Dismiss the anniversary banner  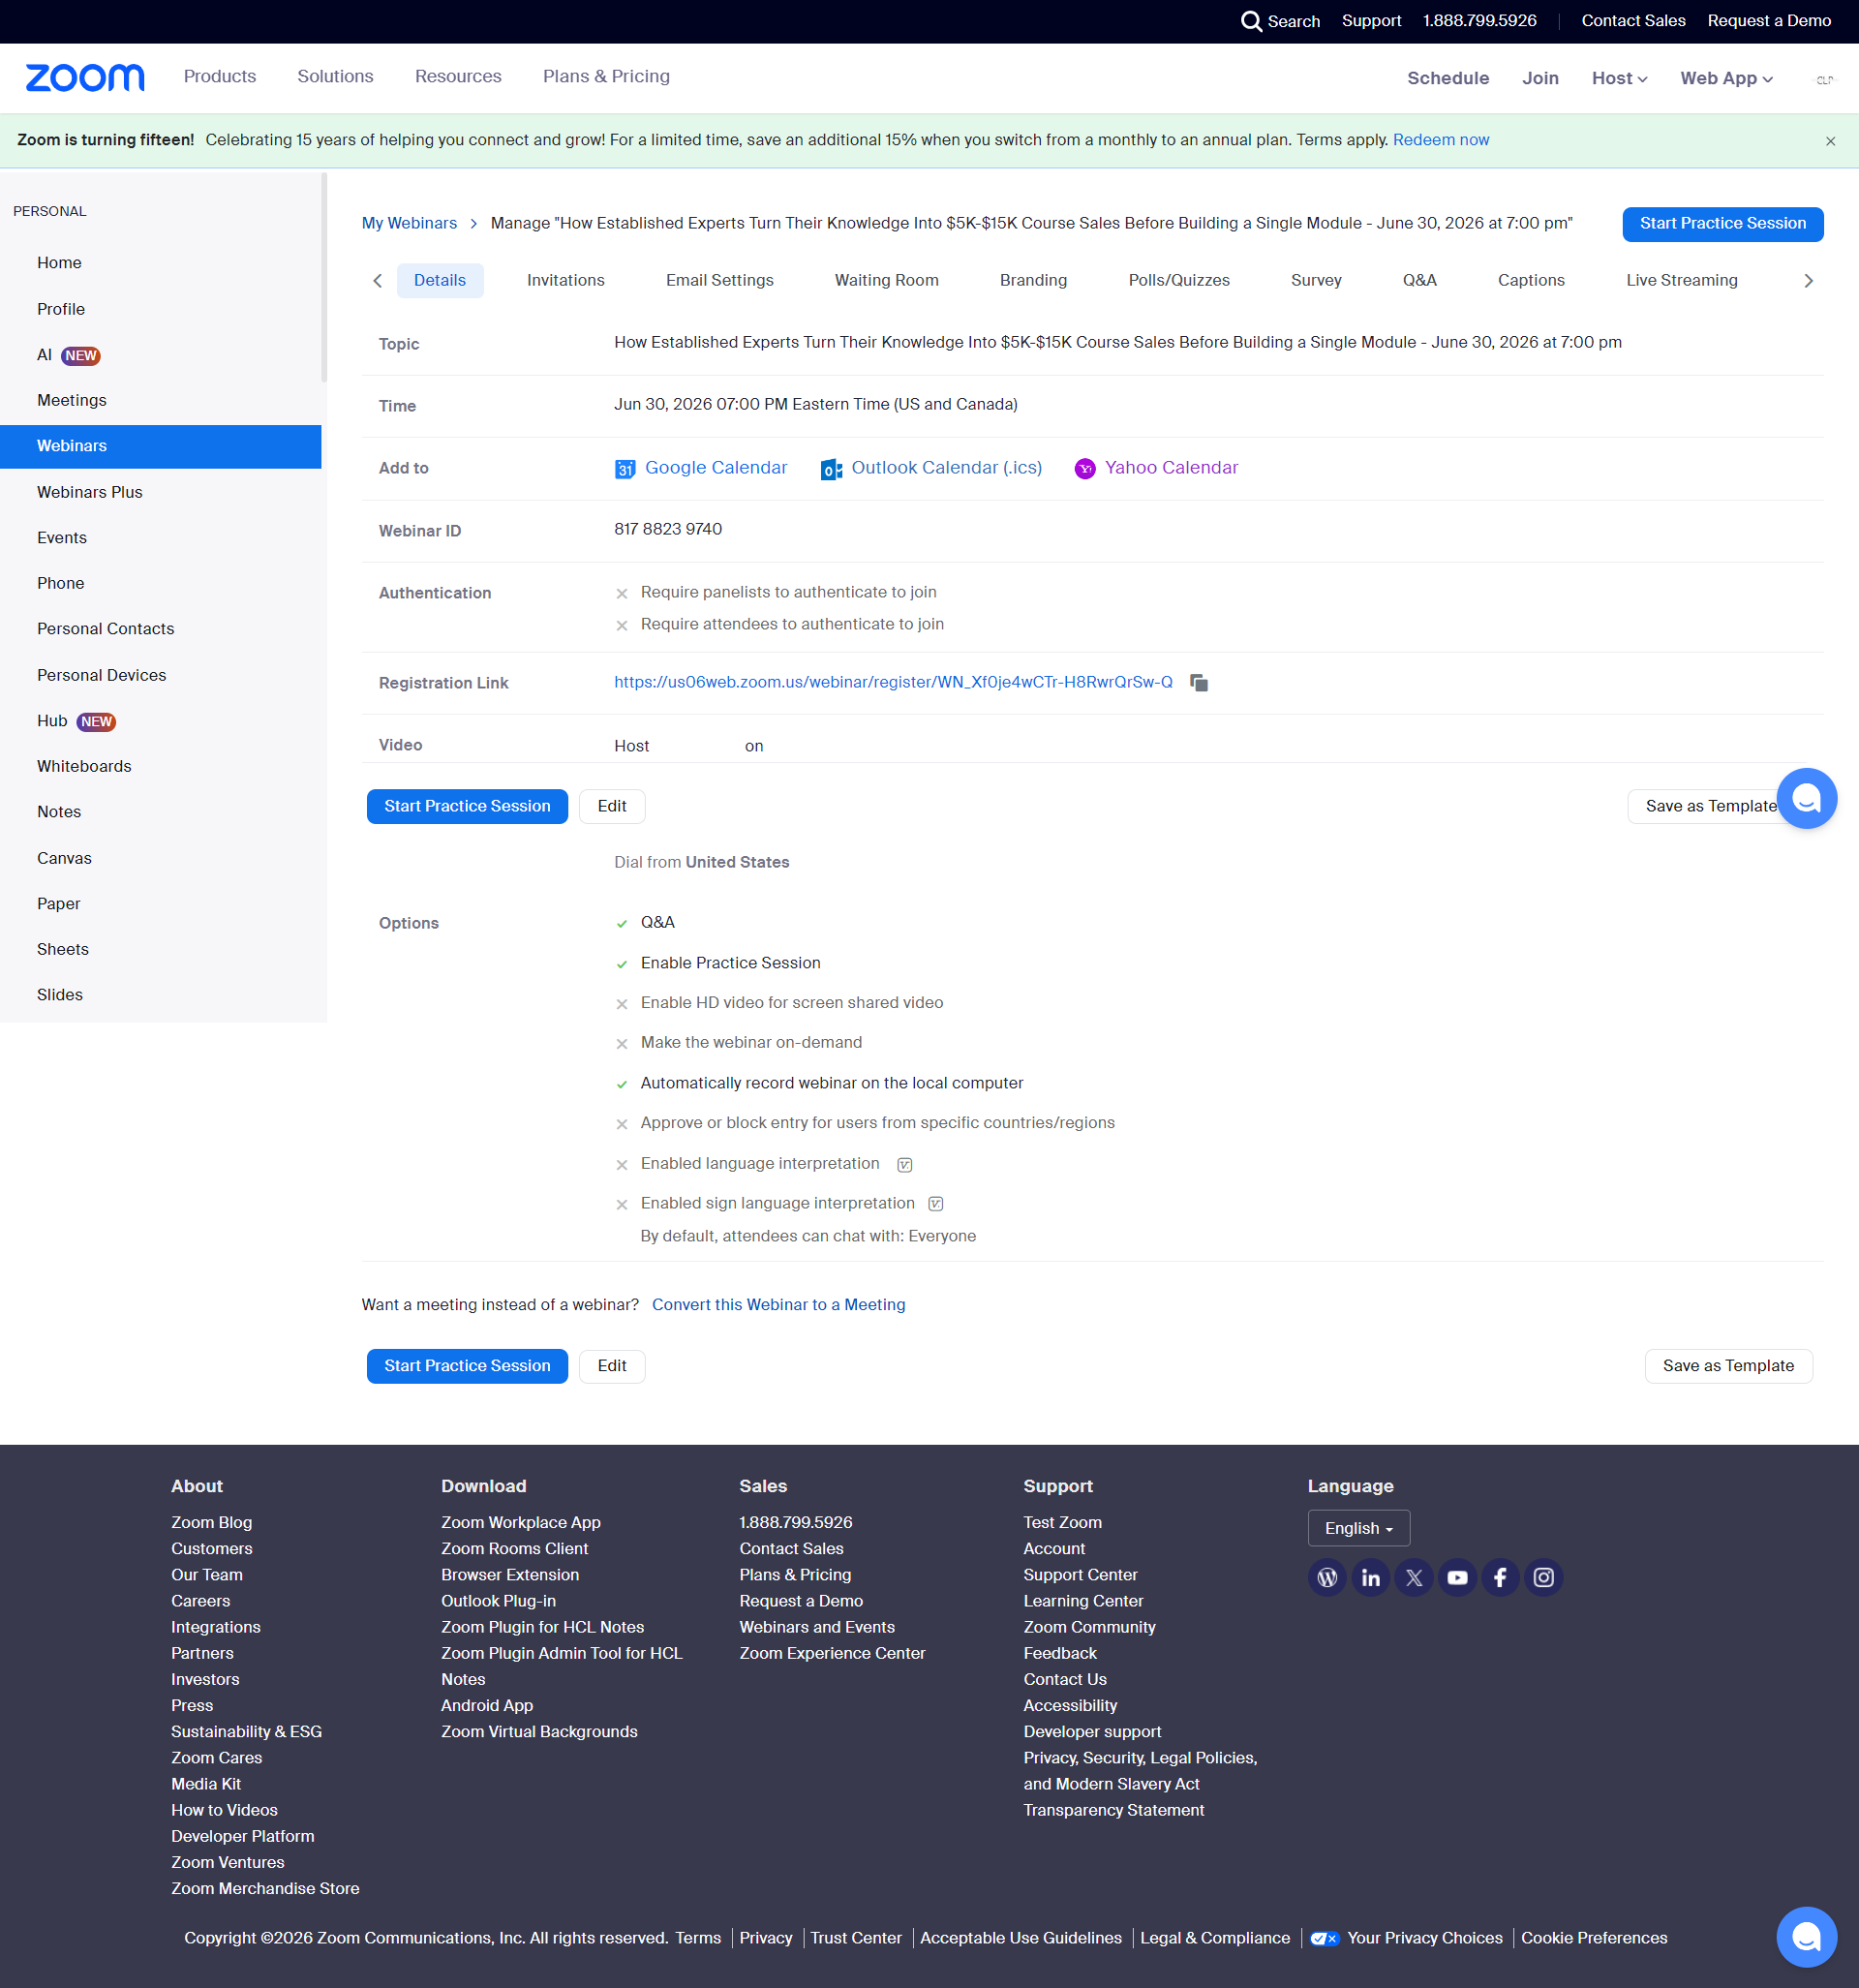coord(1830,141)
